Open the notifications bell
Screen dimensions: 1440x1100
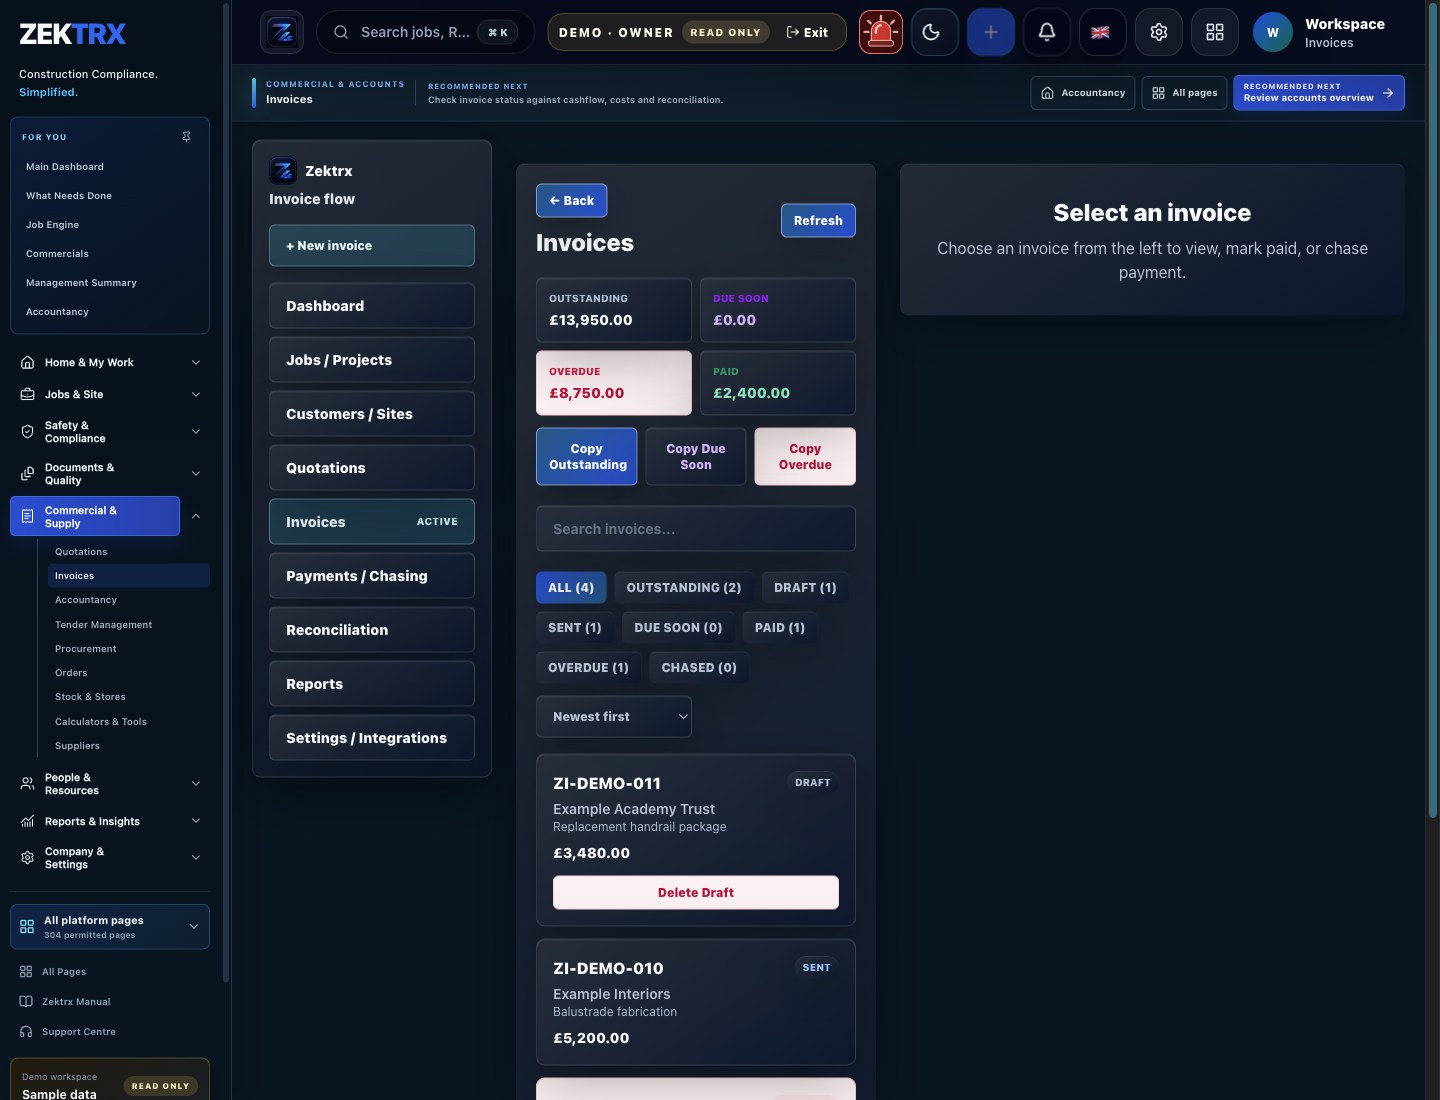tap(1047, 32)
